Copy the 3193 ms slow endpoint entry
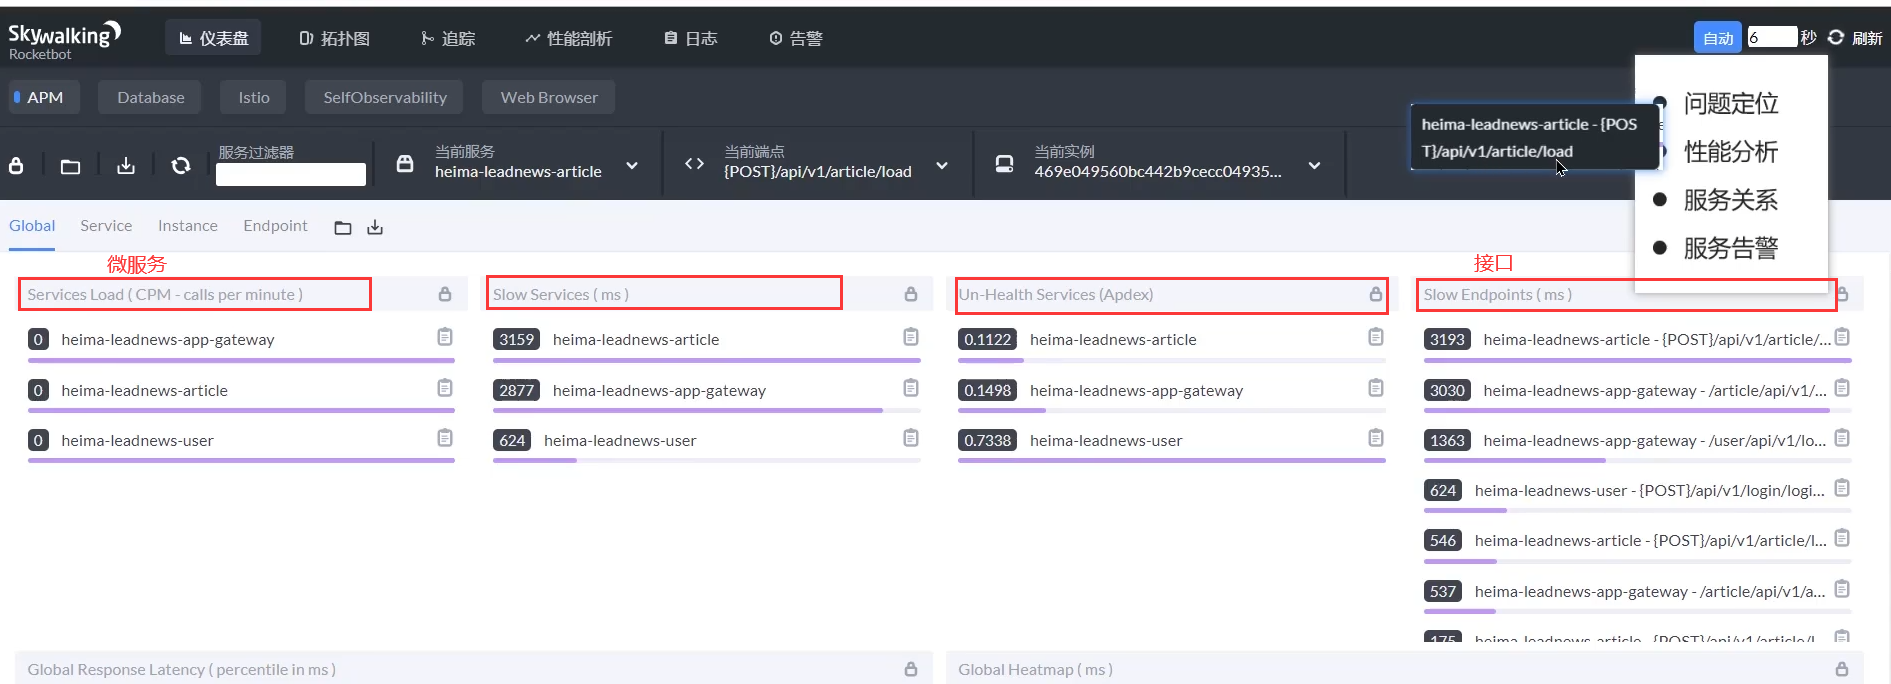This screenshot has width=1891, height=684. (x=1842, y=337)
